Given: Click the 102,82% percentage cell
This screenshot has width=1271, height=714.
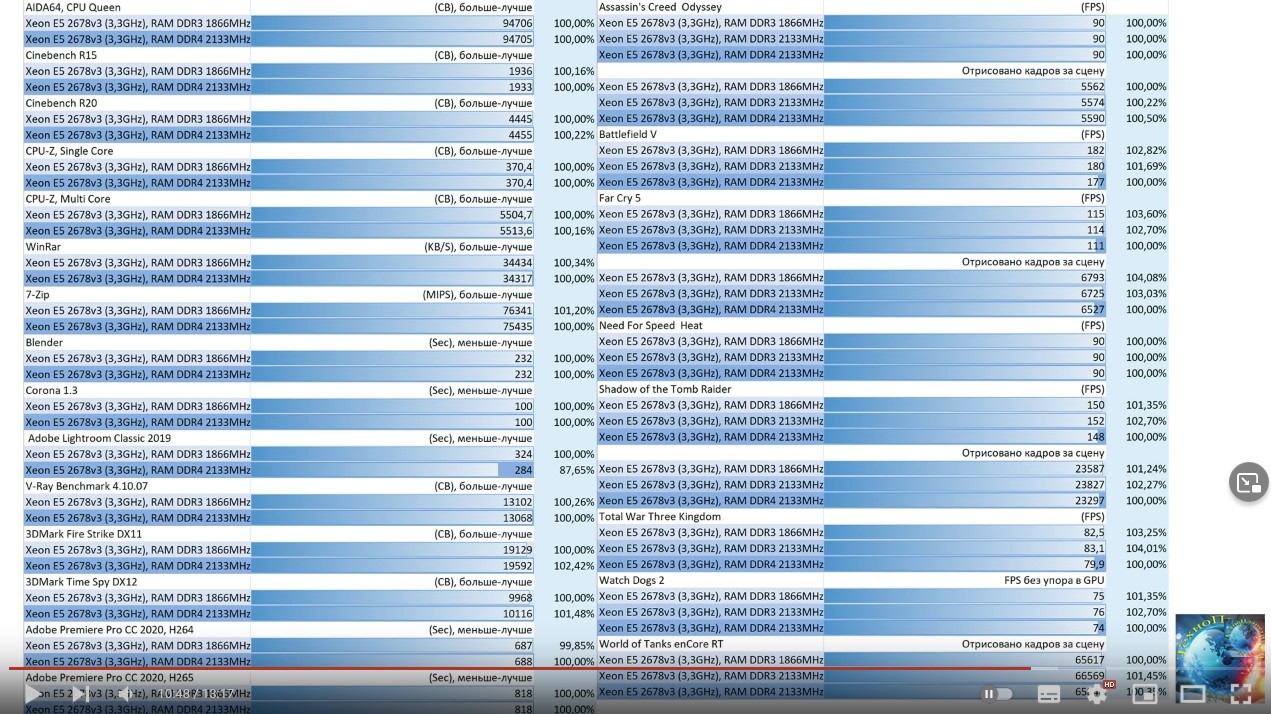Looking at the screenshot, I should point(1146,150).
